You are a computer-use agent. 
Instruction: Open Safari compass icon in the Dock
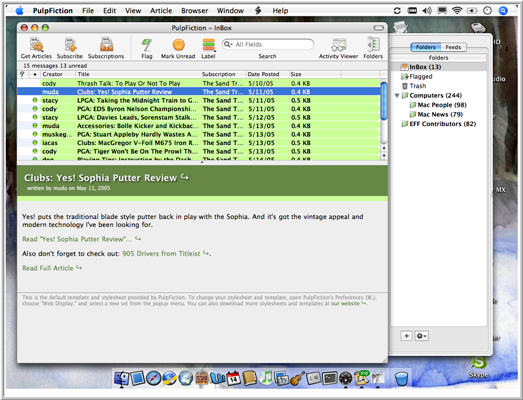coord(153,378)
